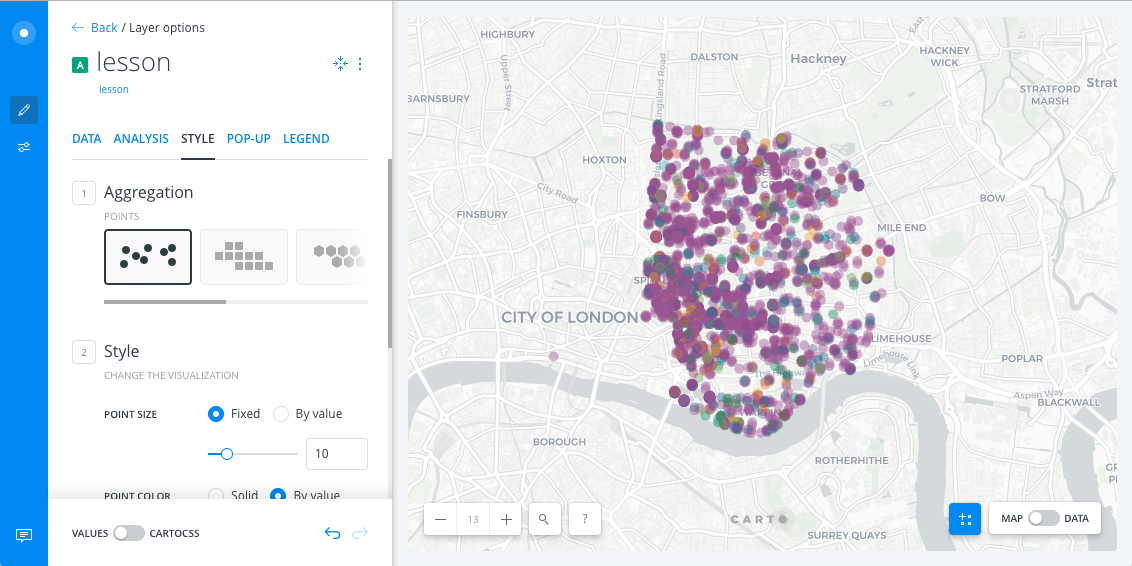Viewport: 1132px width, 566px height.
Task: Toggle VALUES to CARTOCSS switch
Action: coord(129,534)
